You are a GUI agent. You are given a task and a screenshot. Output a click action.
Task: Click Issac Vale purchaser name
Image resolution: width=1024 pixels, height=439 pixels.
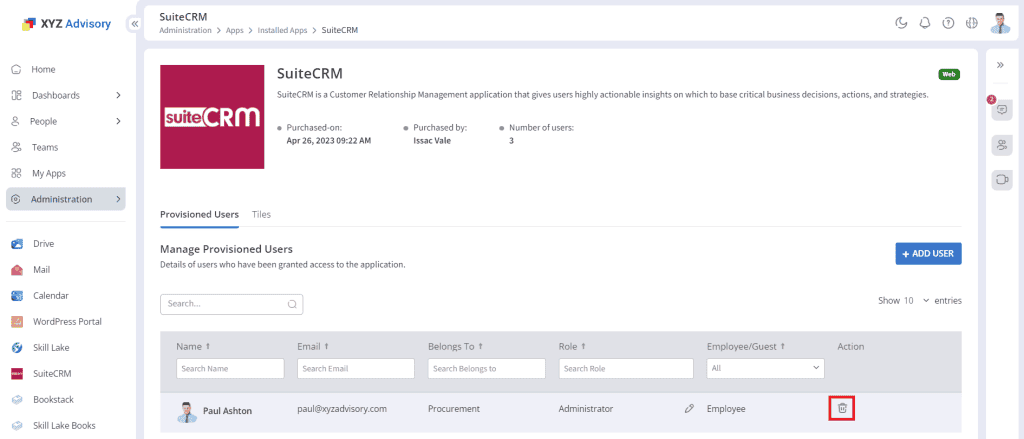(x=432, y=140)
